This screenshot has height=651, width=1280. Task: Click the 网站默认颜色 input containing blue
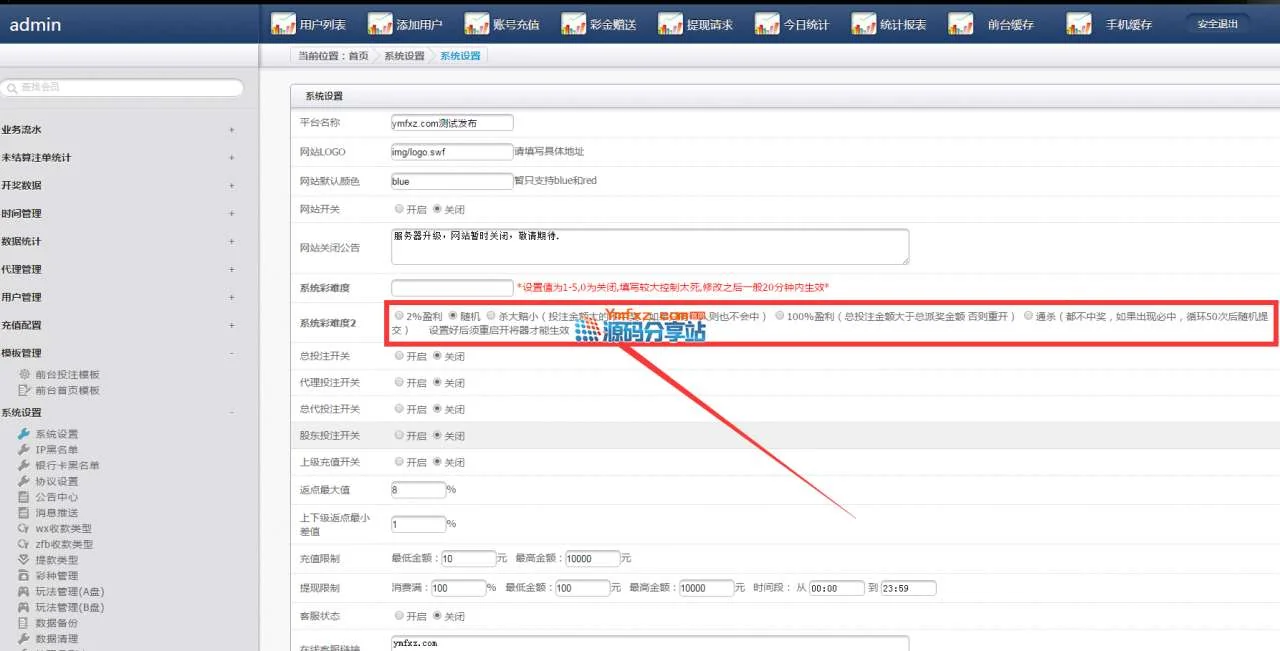pyautogui.click(x=452, y=181)
